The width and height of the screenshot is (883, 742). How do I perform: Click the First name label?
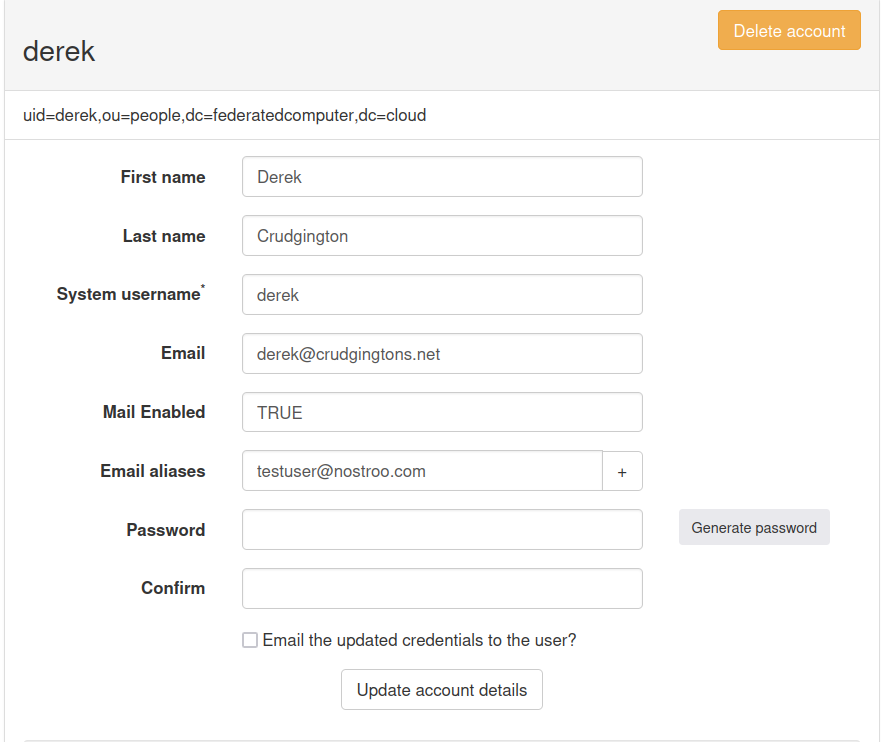tap(163, 177)
